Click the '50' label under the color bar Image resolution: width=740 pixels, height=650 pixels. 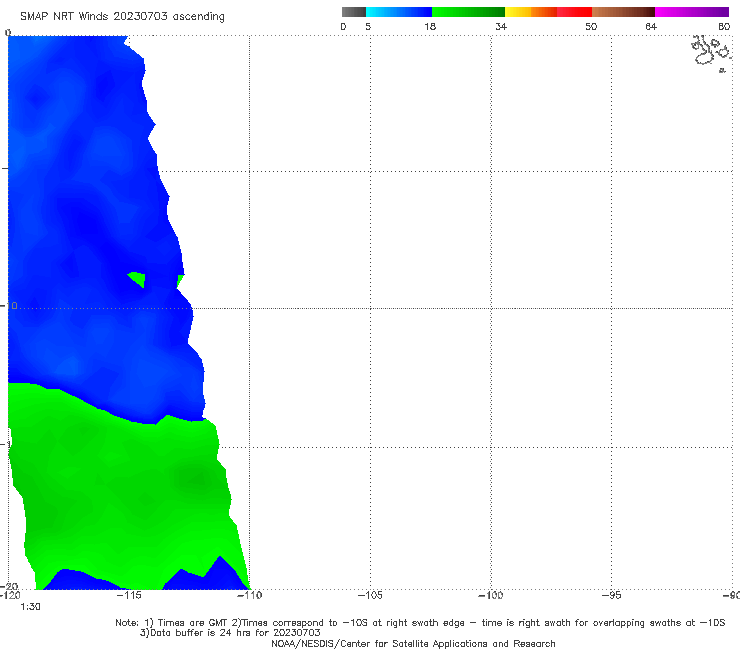click(591, 27)
